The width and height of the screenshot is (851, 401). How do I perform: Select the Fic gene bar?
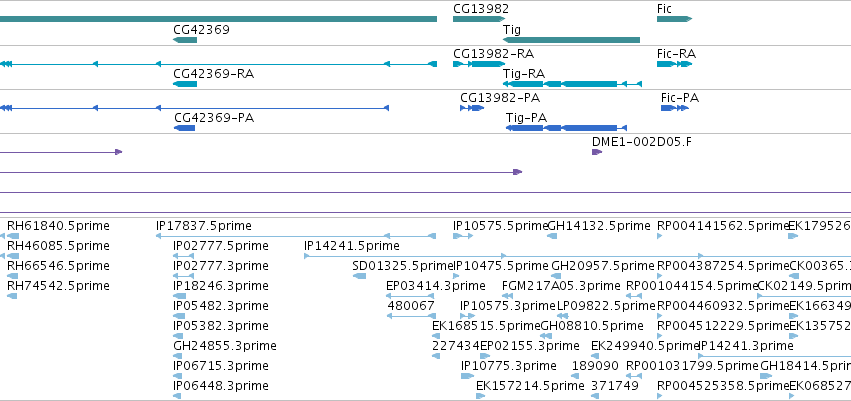pyautogui.click(x=675, y=19)
